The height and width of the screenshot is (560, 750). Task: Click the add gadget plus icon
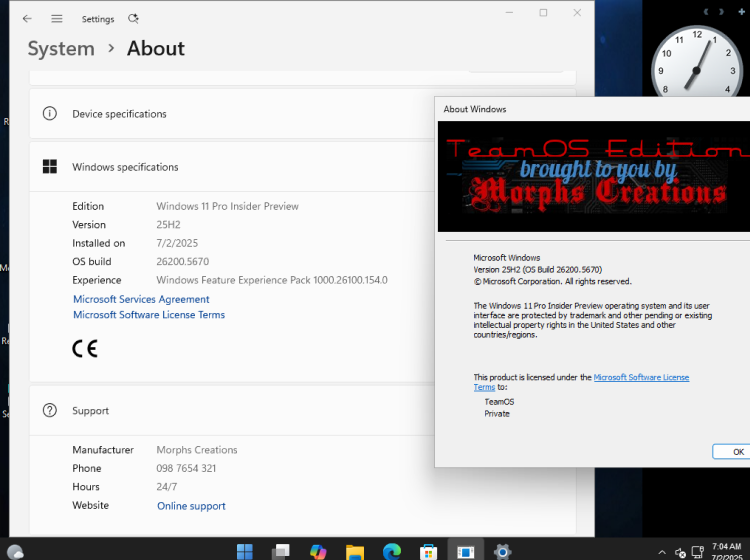coord(742,11)
